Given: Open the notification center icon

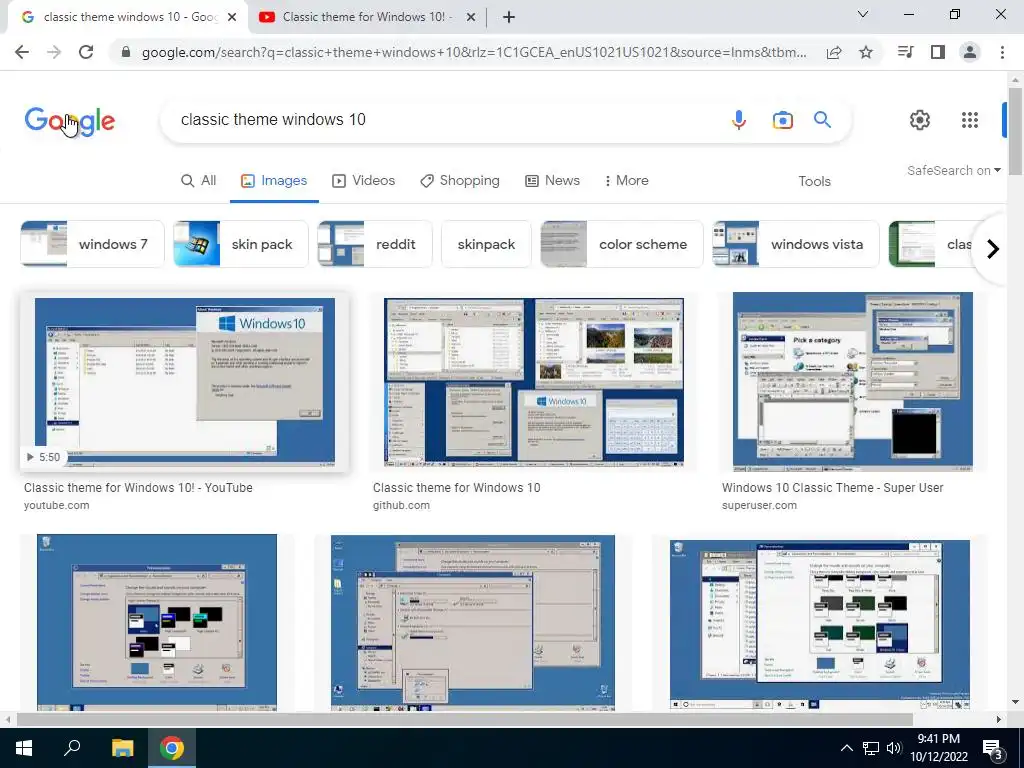Looking at the screenshot, I should (x=993, y=749).
